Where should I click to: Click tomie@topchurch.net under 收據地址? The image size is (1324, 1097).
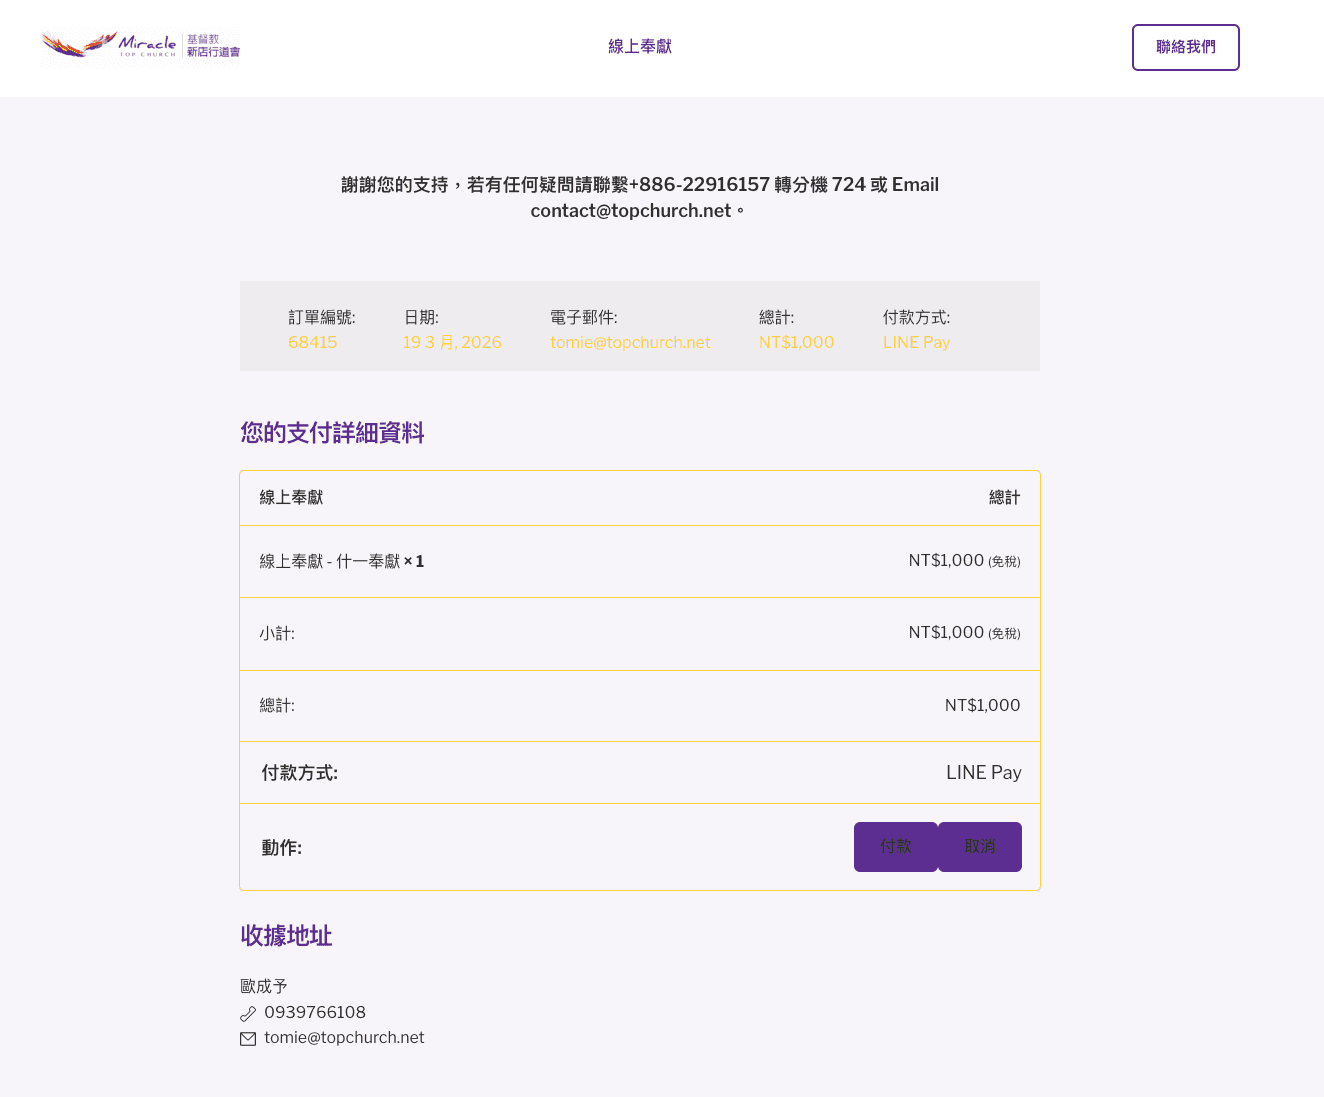click(x=344, y=1038)
